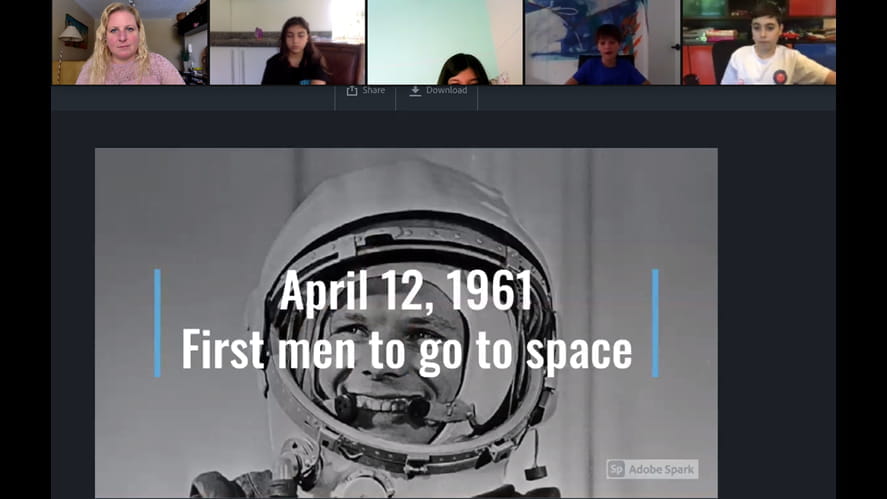Image resolution: width=887 pixels, height=499 pixels.
Task: Click the lamp in the first video tile
Action: click(x=71, y=36)
